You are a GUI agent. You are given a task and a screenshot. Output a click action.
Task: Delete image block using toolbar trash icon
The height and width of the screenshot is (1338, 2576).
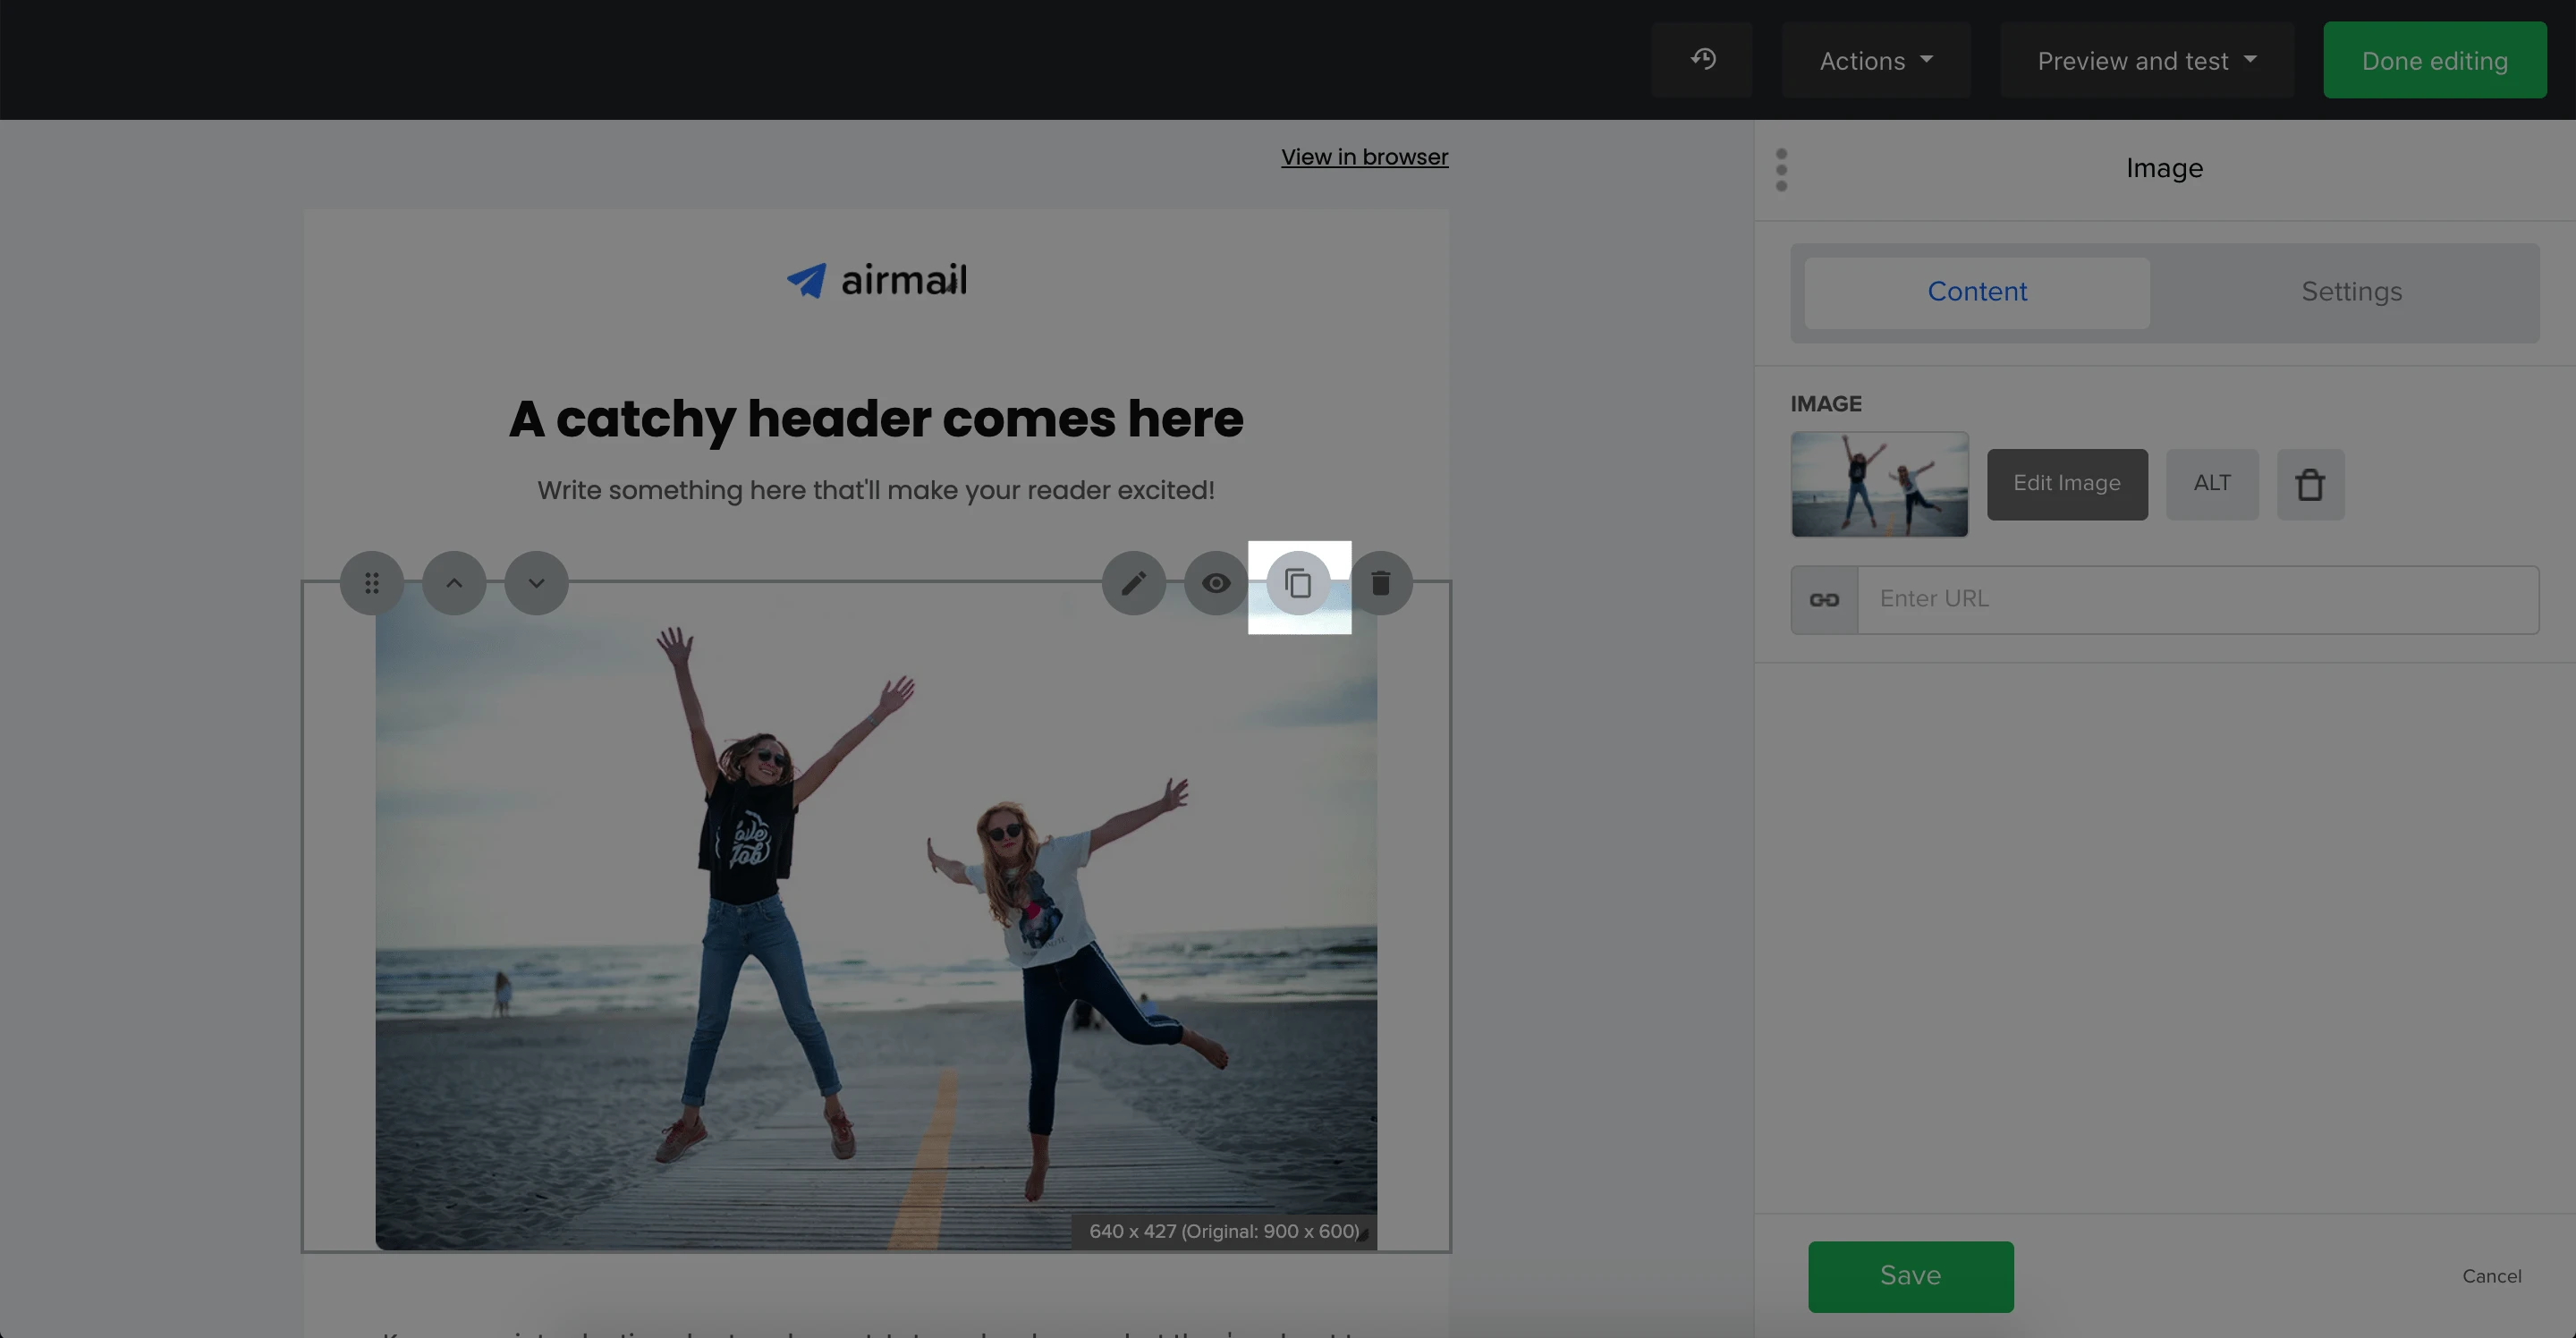[x=1380, y=583]
